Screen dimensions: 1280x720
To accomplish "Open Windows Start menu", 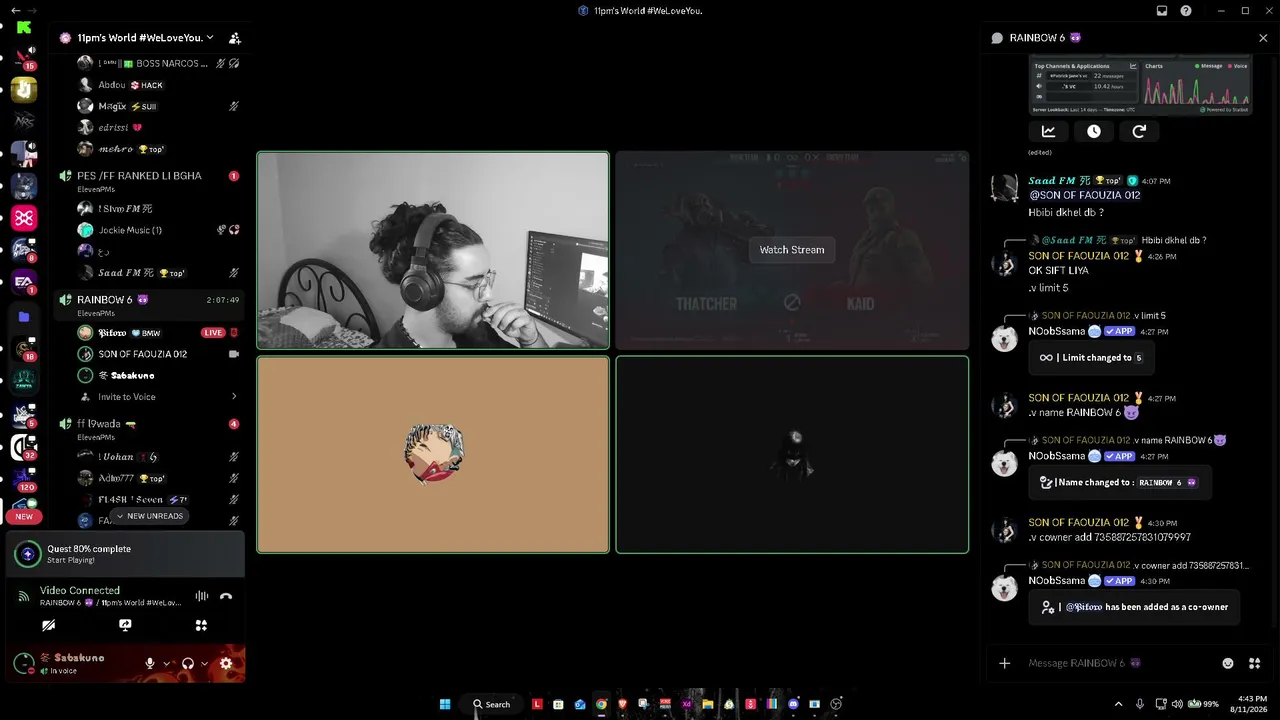I will (445, 704).
